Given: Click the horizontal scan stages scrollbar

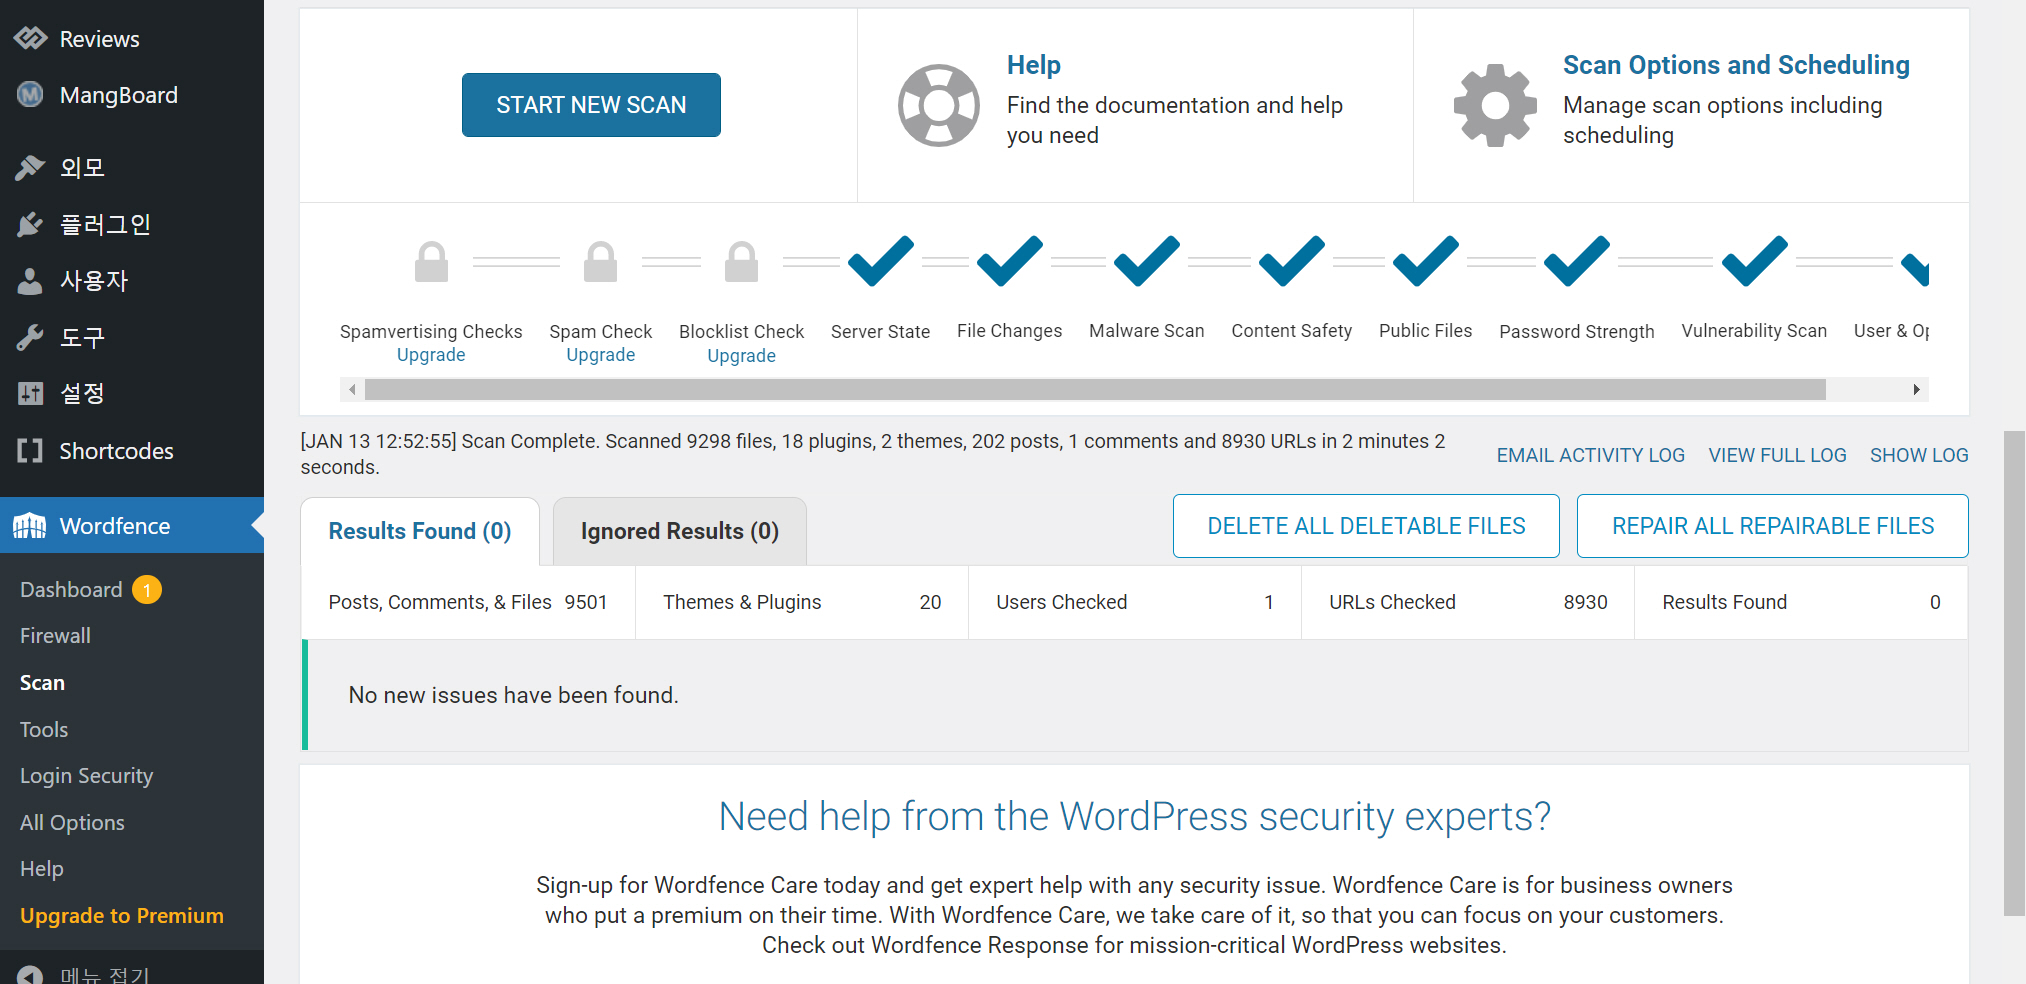Looking at the screenshot, I should (1095, 389).
